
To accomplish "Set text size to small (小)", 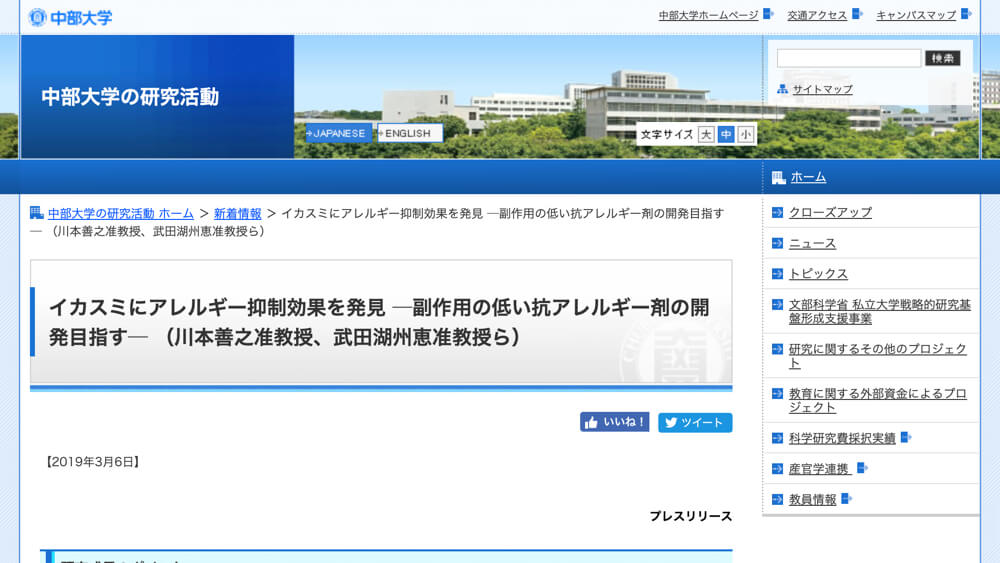I will (746, 134).
